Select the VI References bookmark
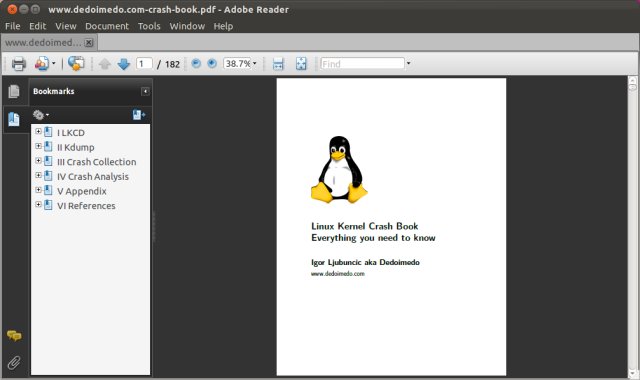The height and width of the screenshot is (380, 640). (x=87, y=206)
